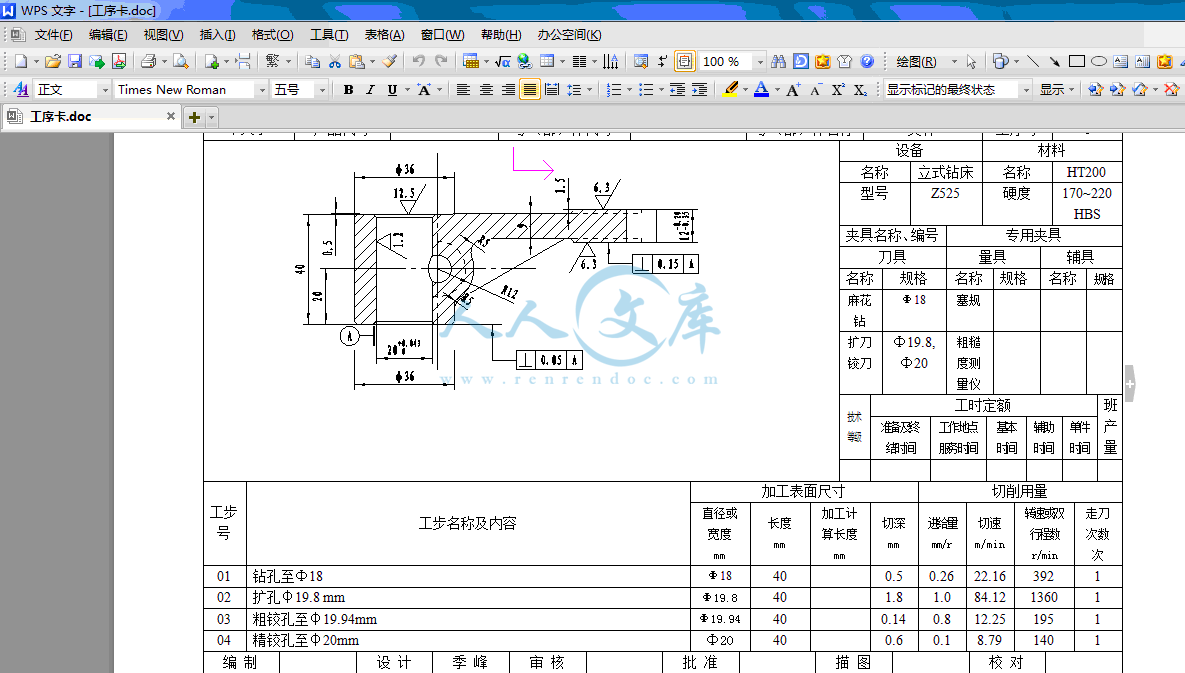Cut the selection with the scissors icon
Image resolution: width=1185 pixels, height=673 pixels.
point(335,61)
